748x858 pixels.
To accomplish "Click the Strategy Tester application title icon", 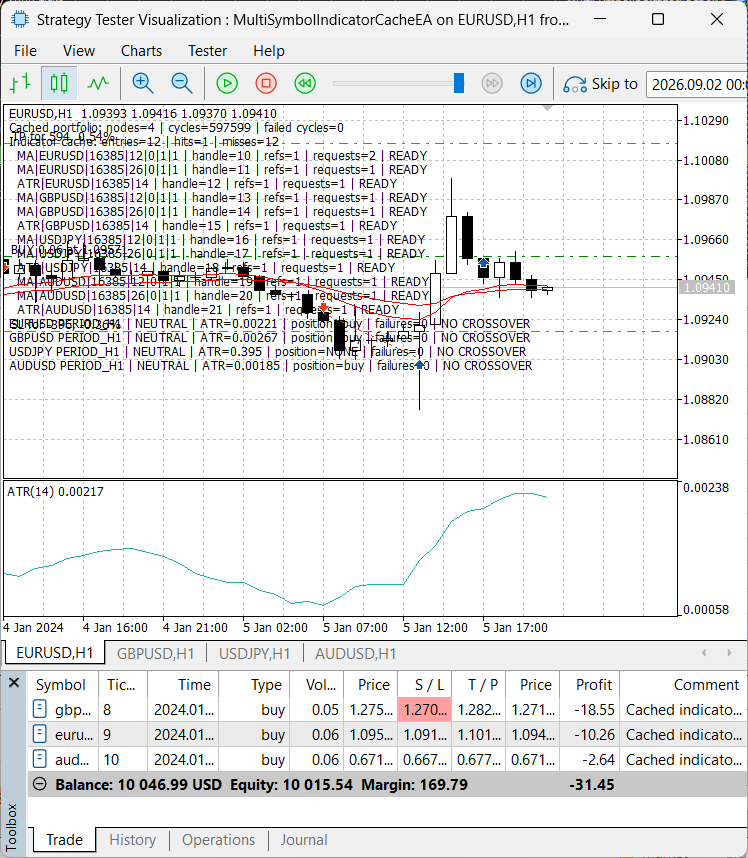I will pyautogui.click(x=20, y=20).
